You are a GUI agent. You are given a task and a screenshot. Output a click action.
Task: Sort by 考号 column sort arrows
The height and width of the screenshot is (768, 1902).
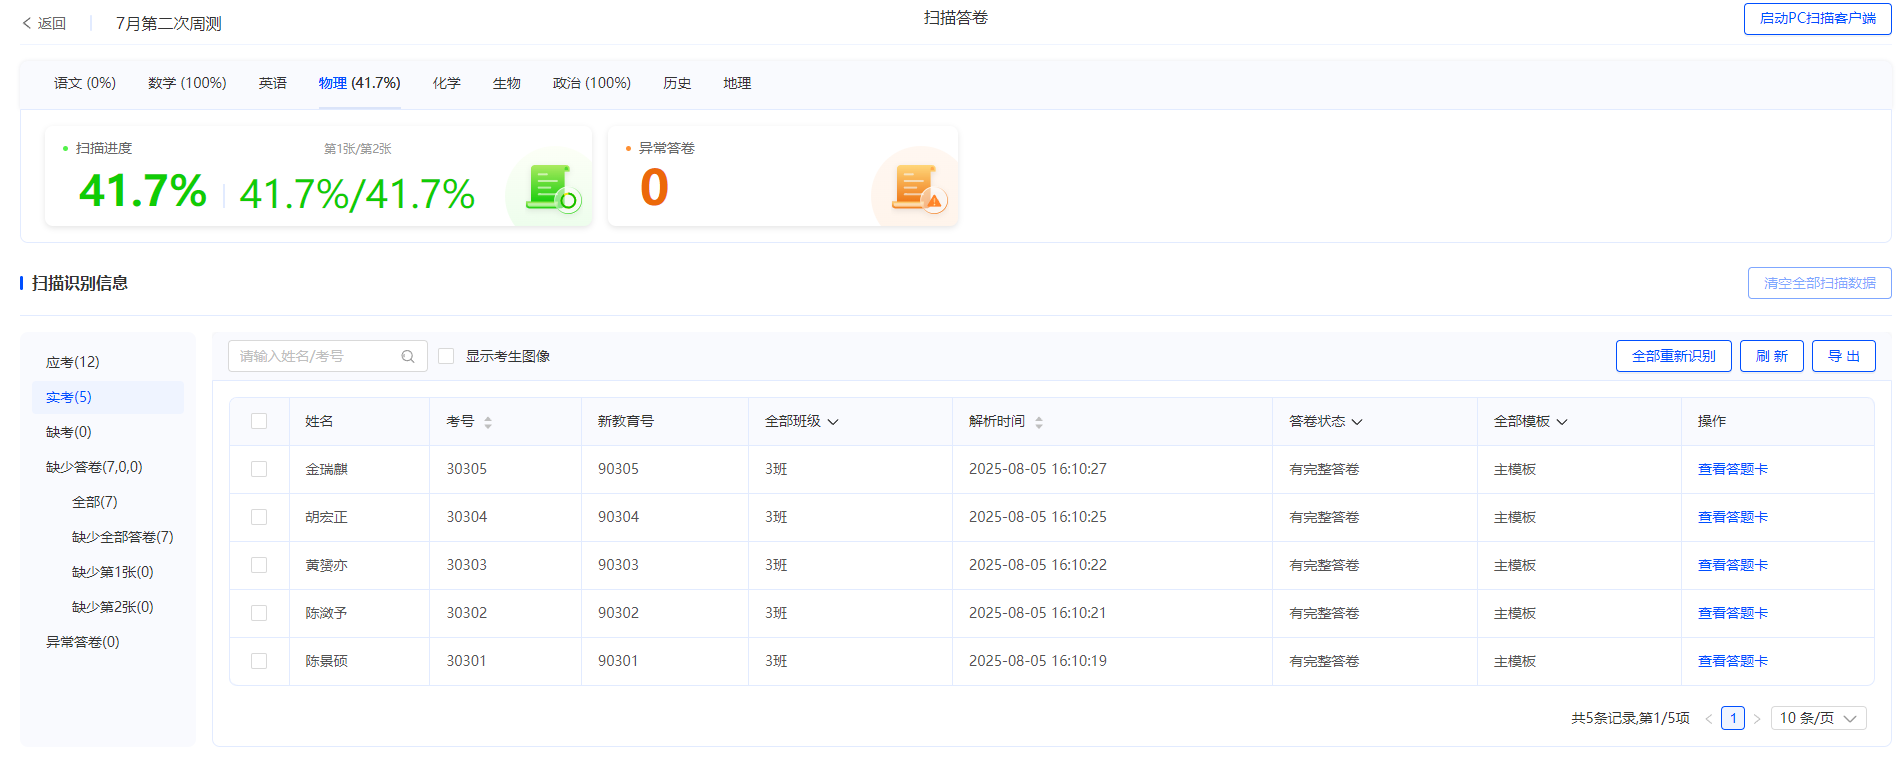(488, 422)
